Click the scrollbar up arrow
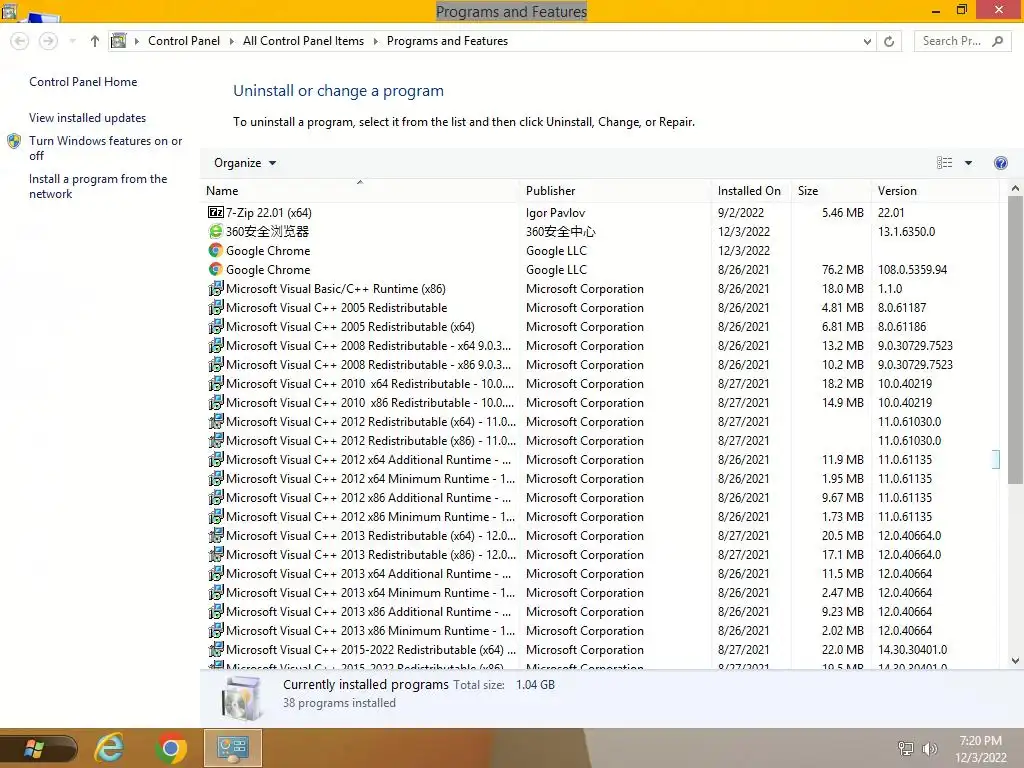 pos(1015,188)
